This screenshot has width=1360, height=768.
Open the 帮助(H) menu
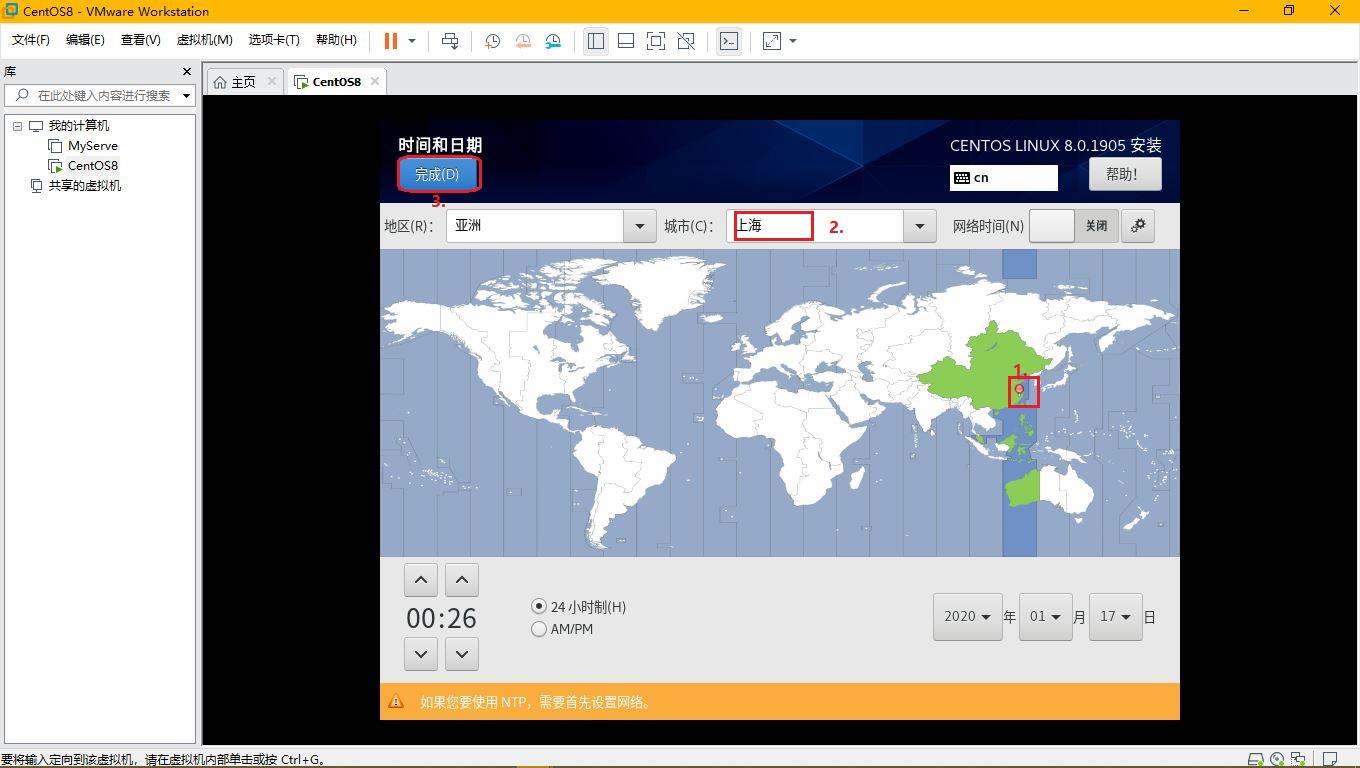[336, 40]
